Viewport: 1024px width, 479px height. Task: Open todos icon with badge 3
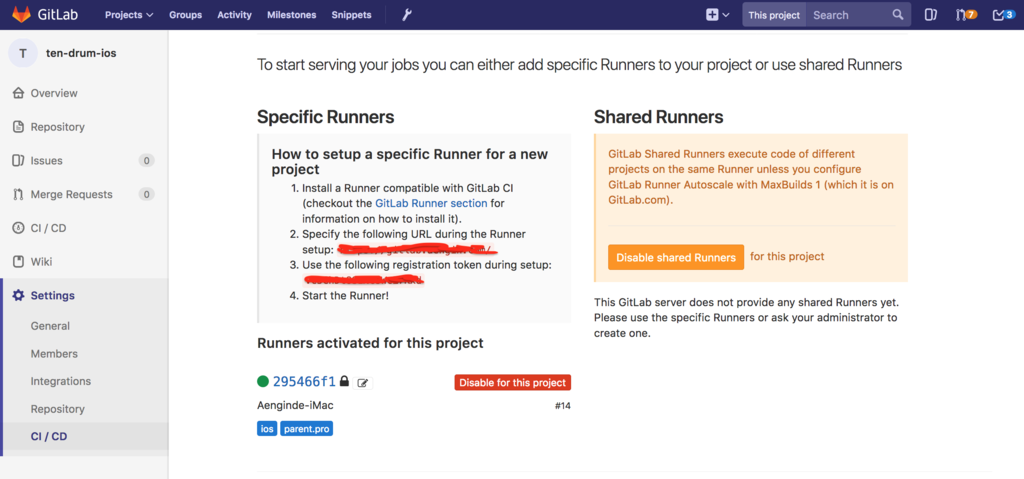click(1002, 14)
